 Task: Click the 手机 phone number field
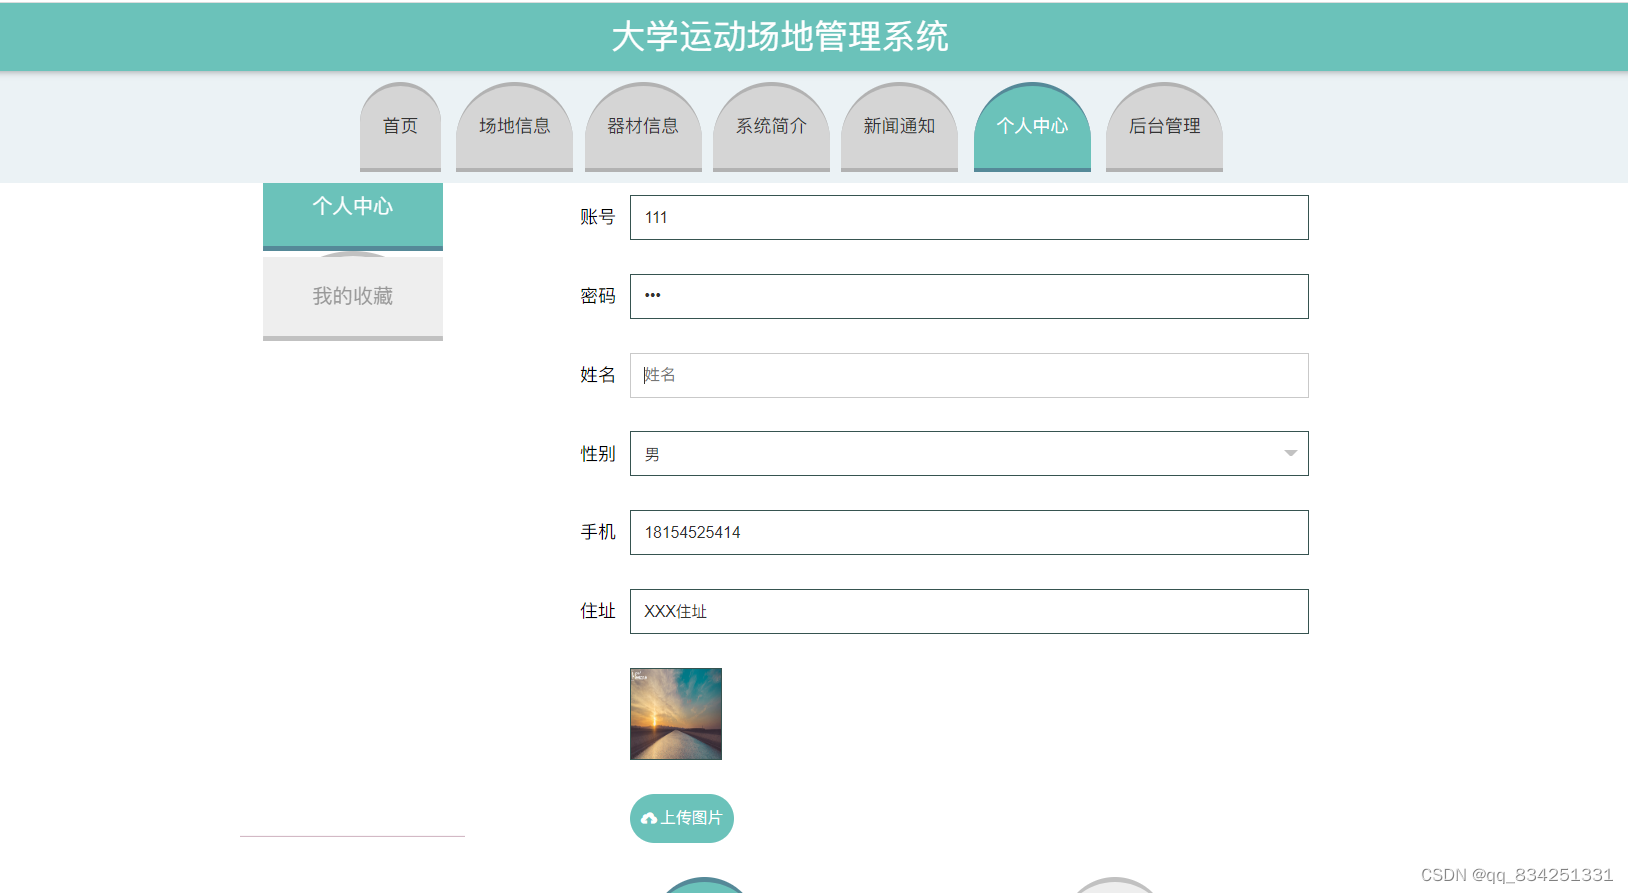(969, 532)
